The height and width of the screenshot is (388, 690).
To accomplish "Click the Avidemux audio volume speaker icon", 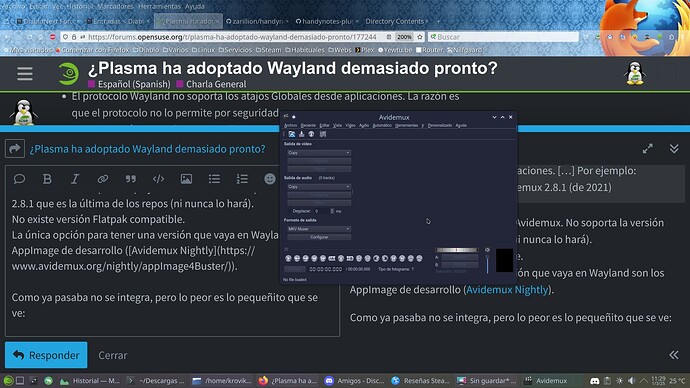I will click(487, 250).
